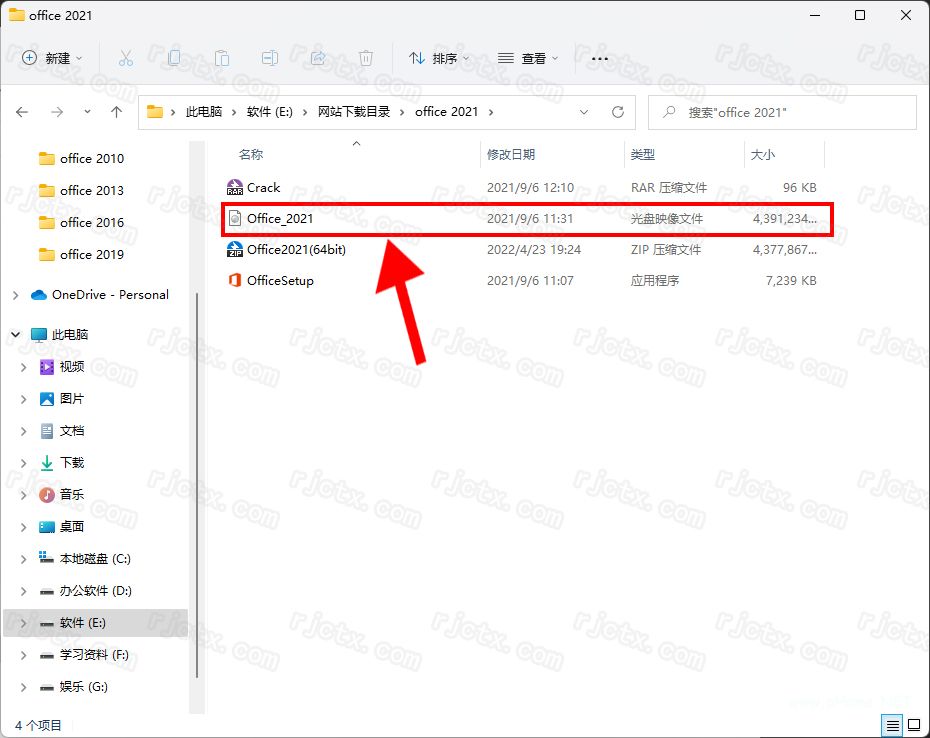The width and height of the screenshot is (930, 738).
Task: Copy the selected Office_2021 file
Action: (173, 58)
